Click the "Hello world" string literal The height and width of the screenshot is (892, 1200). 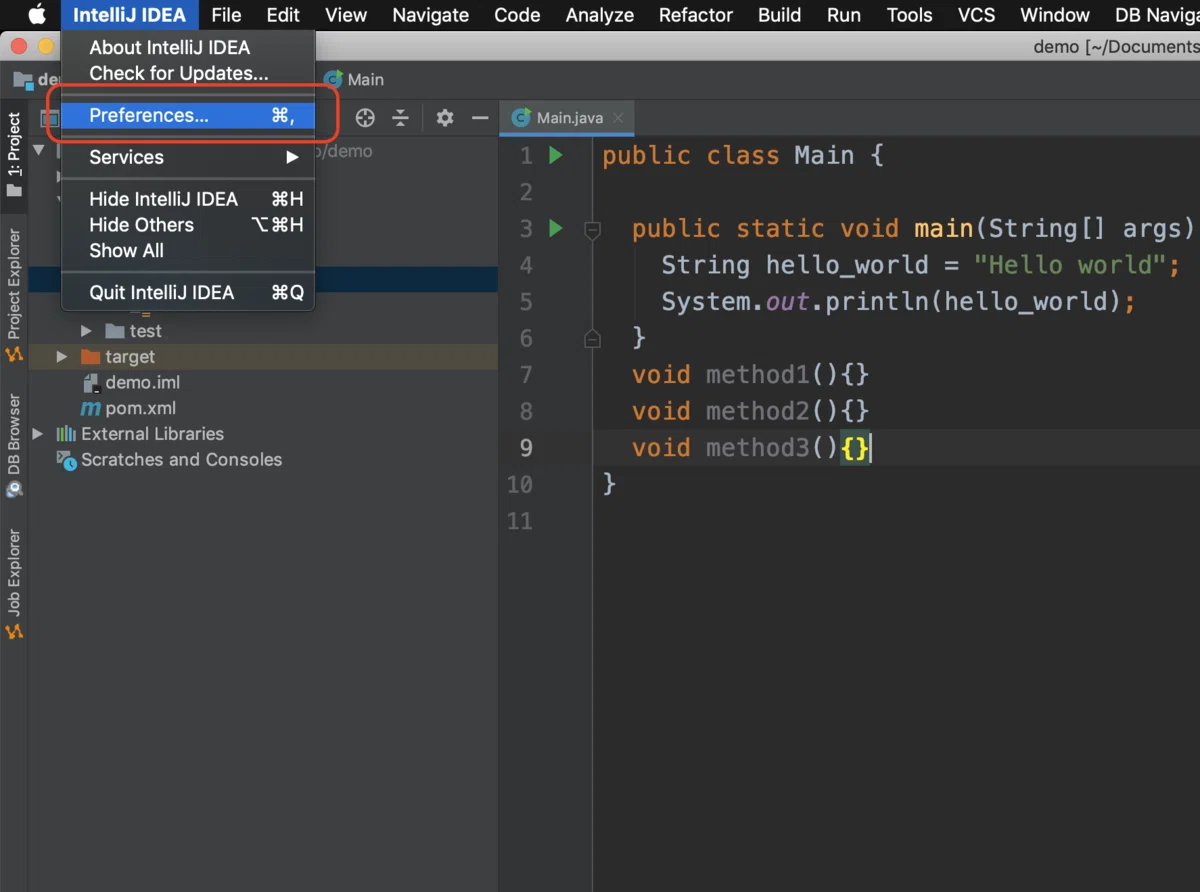1070,265
